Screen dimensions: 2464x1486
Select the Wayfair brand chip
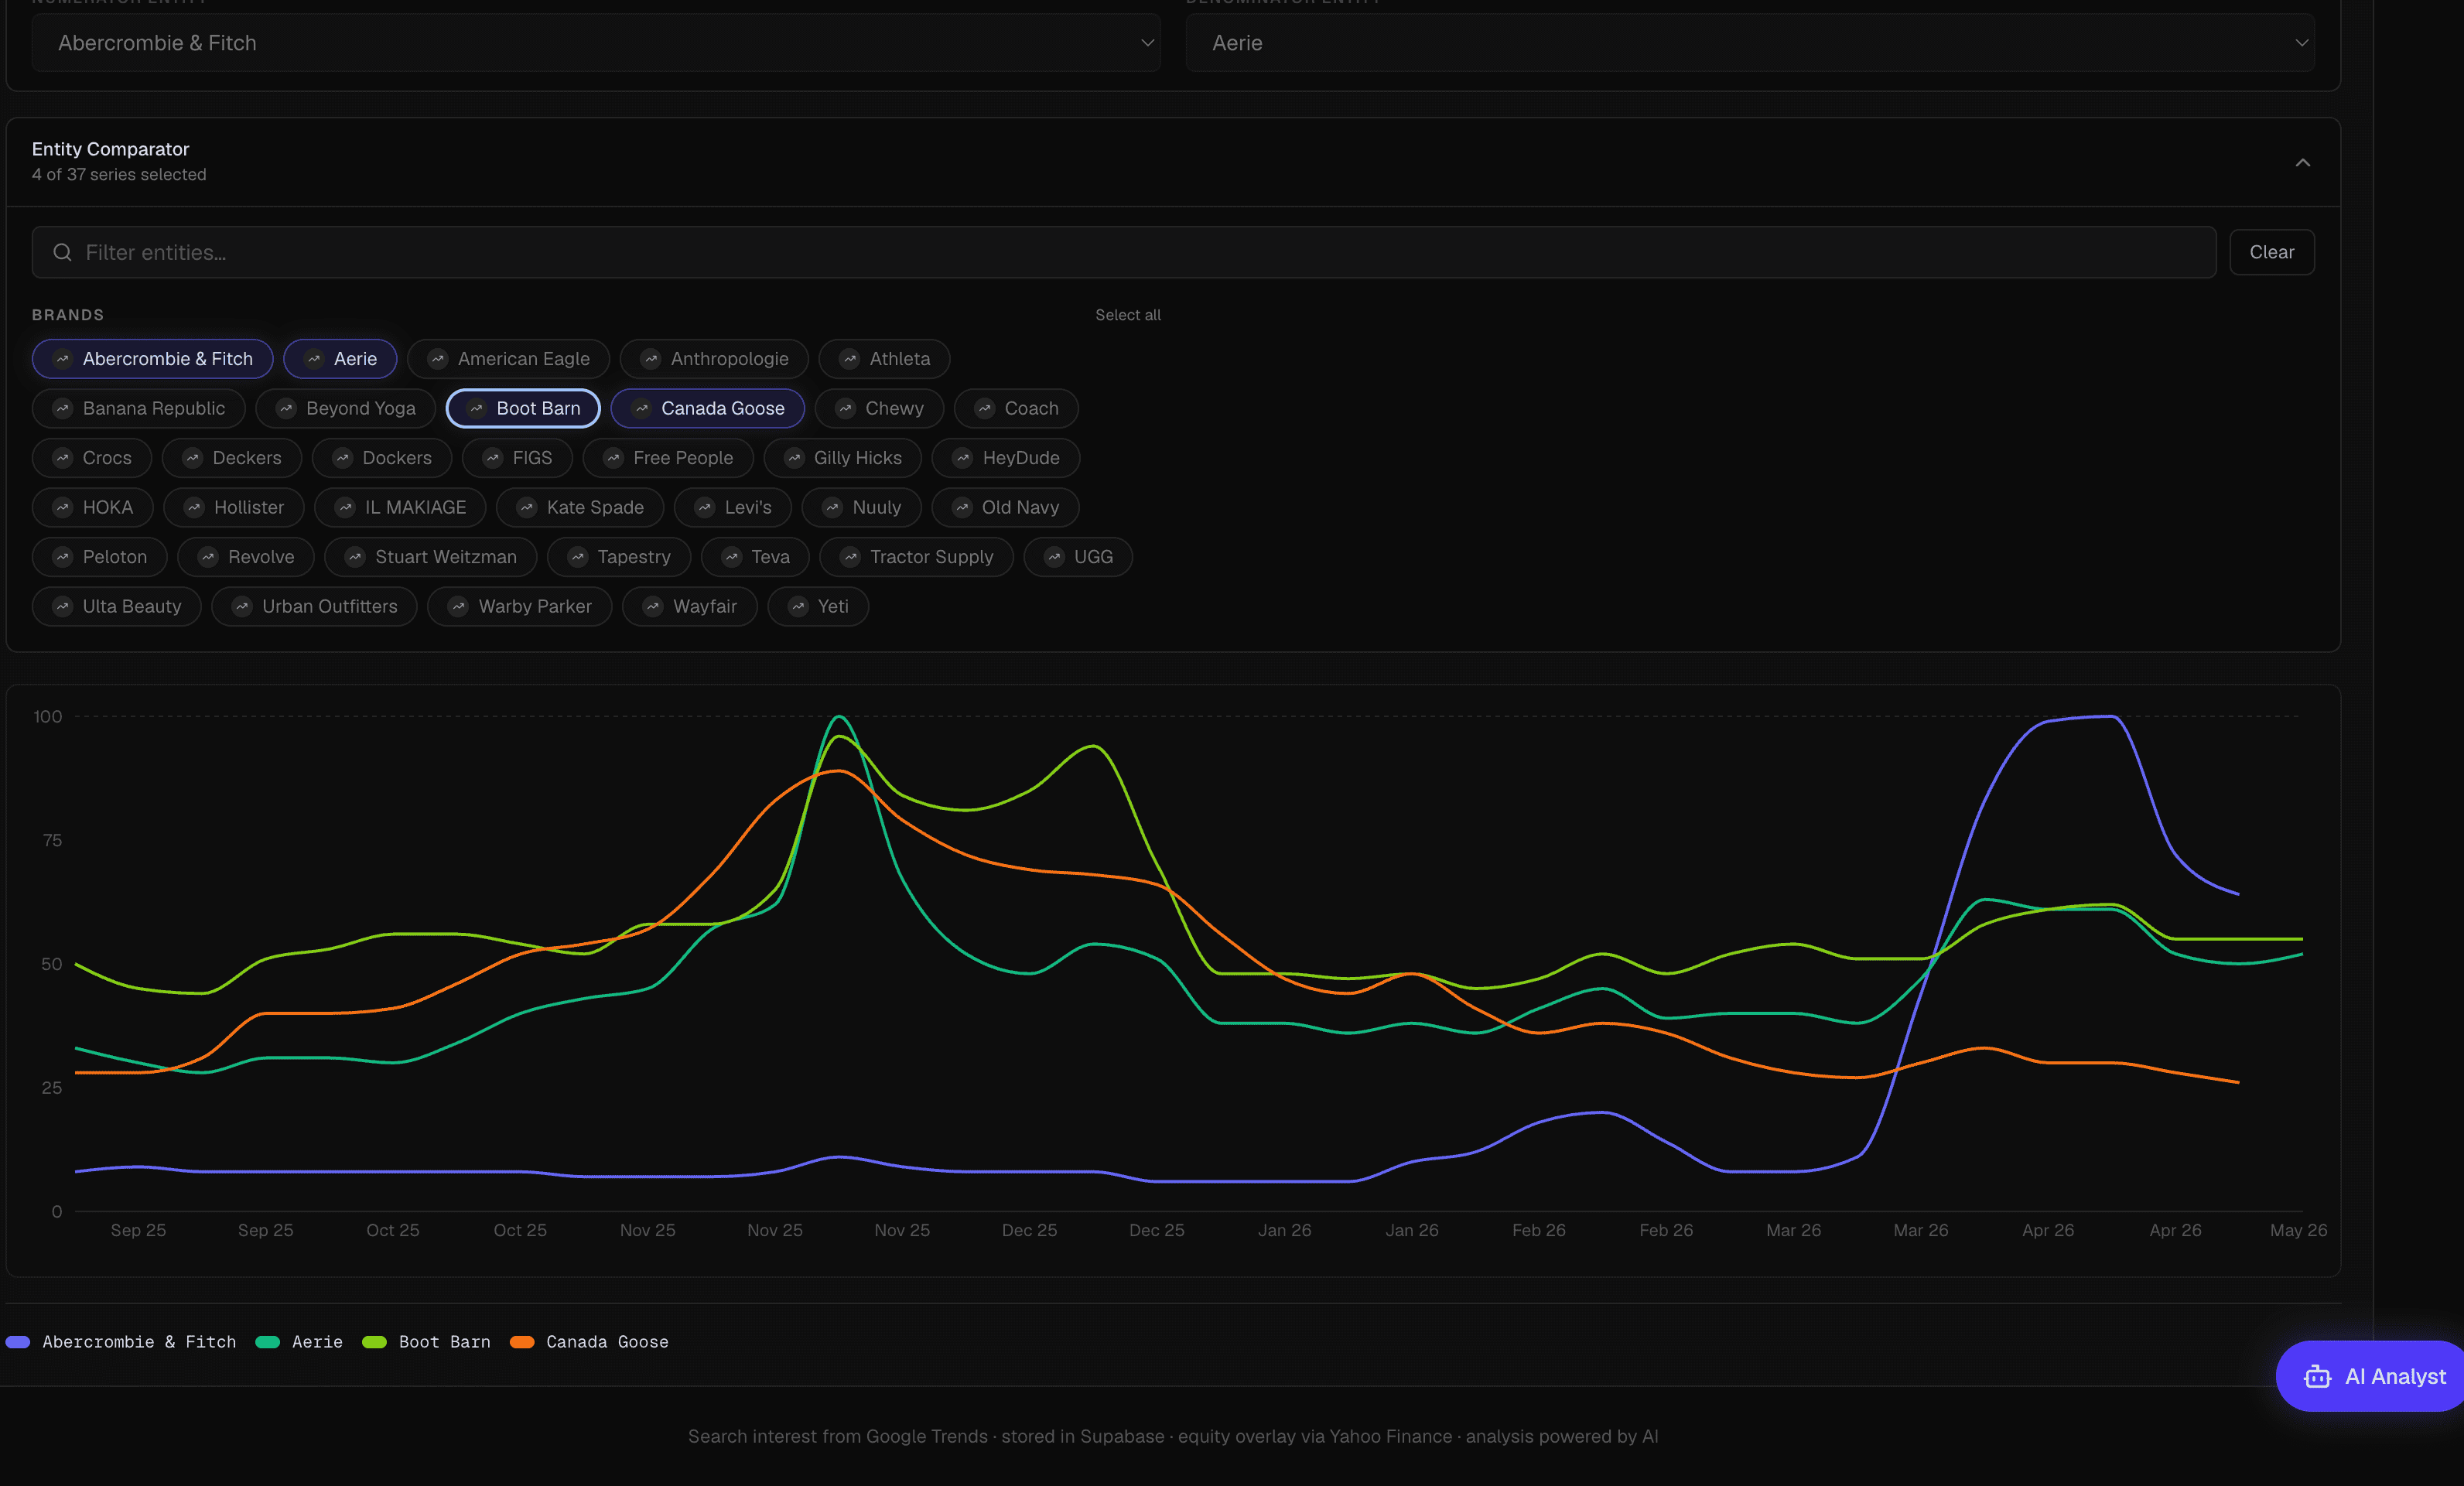[x=689, y=606]
